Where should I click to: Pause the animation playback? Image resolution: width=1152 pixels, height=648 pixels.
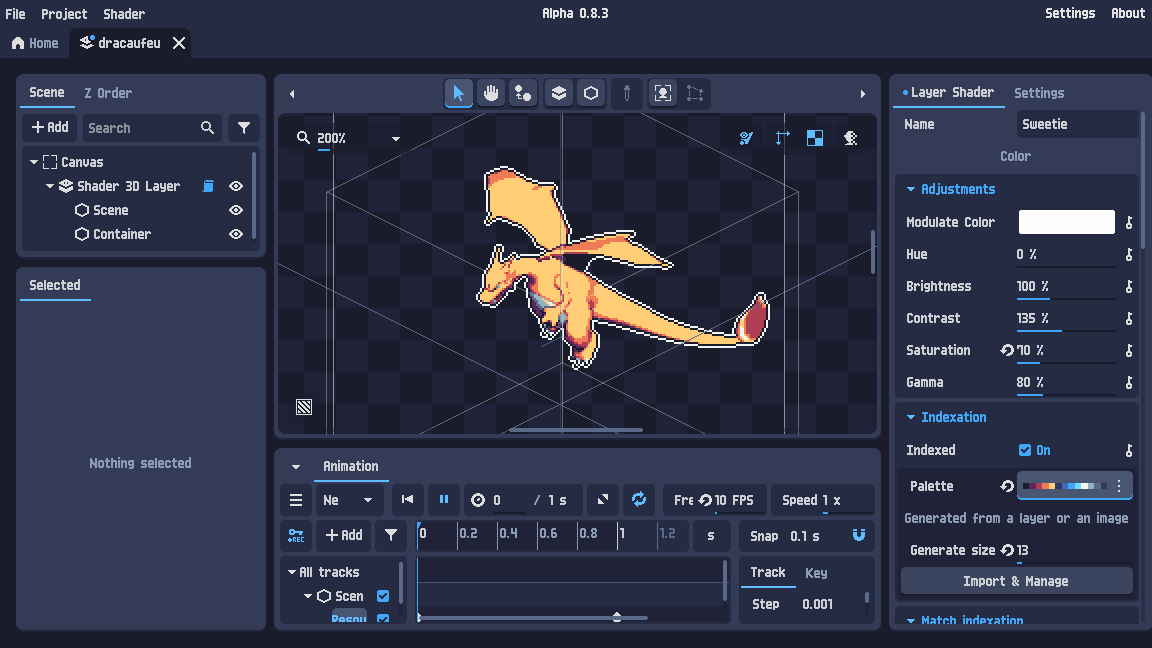tap(444, 500)
